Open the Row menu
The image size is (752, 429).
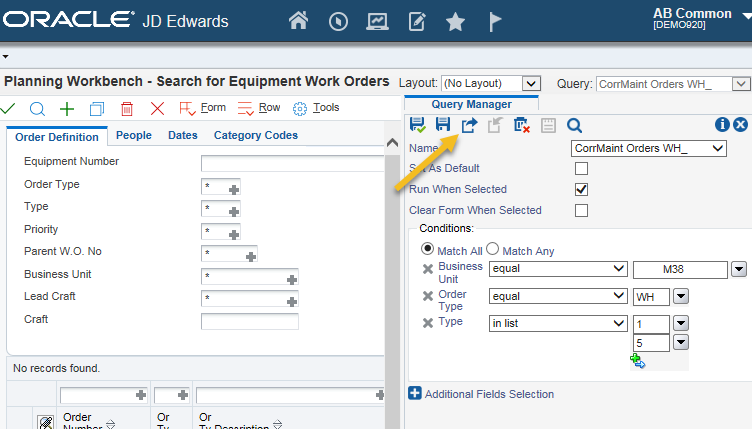270,107
